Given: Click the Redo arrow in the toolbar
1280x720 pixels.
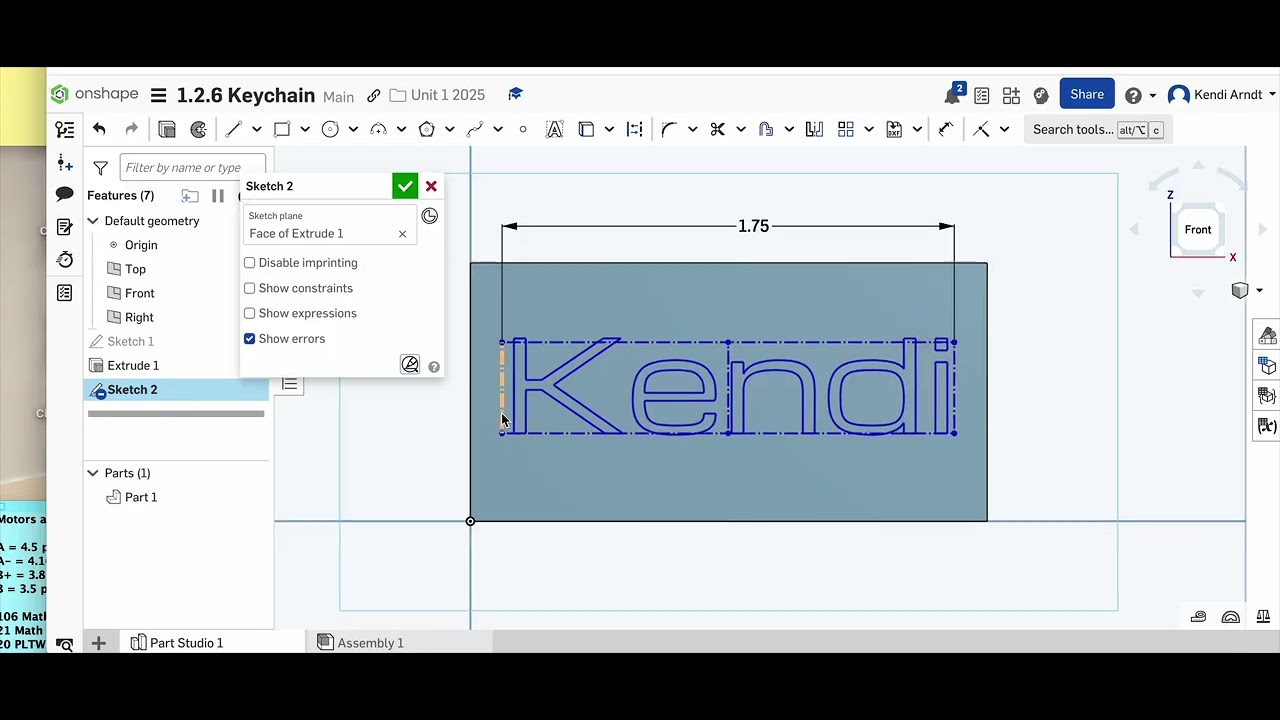Looking at the screenshot, I should pos(131,129).
